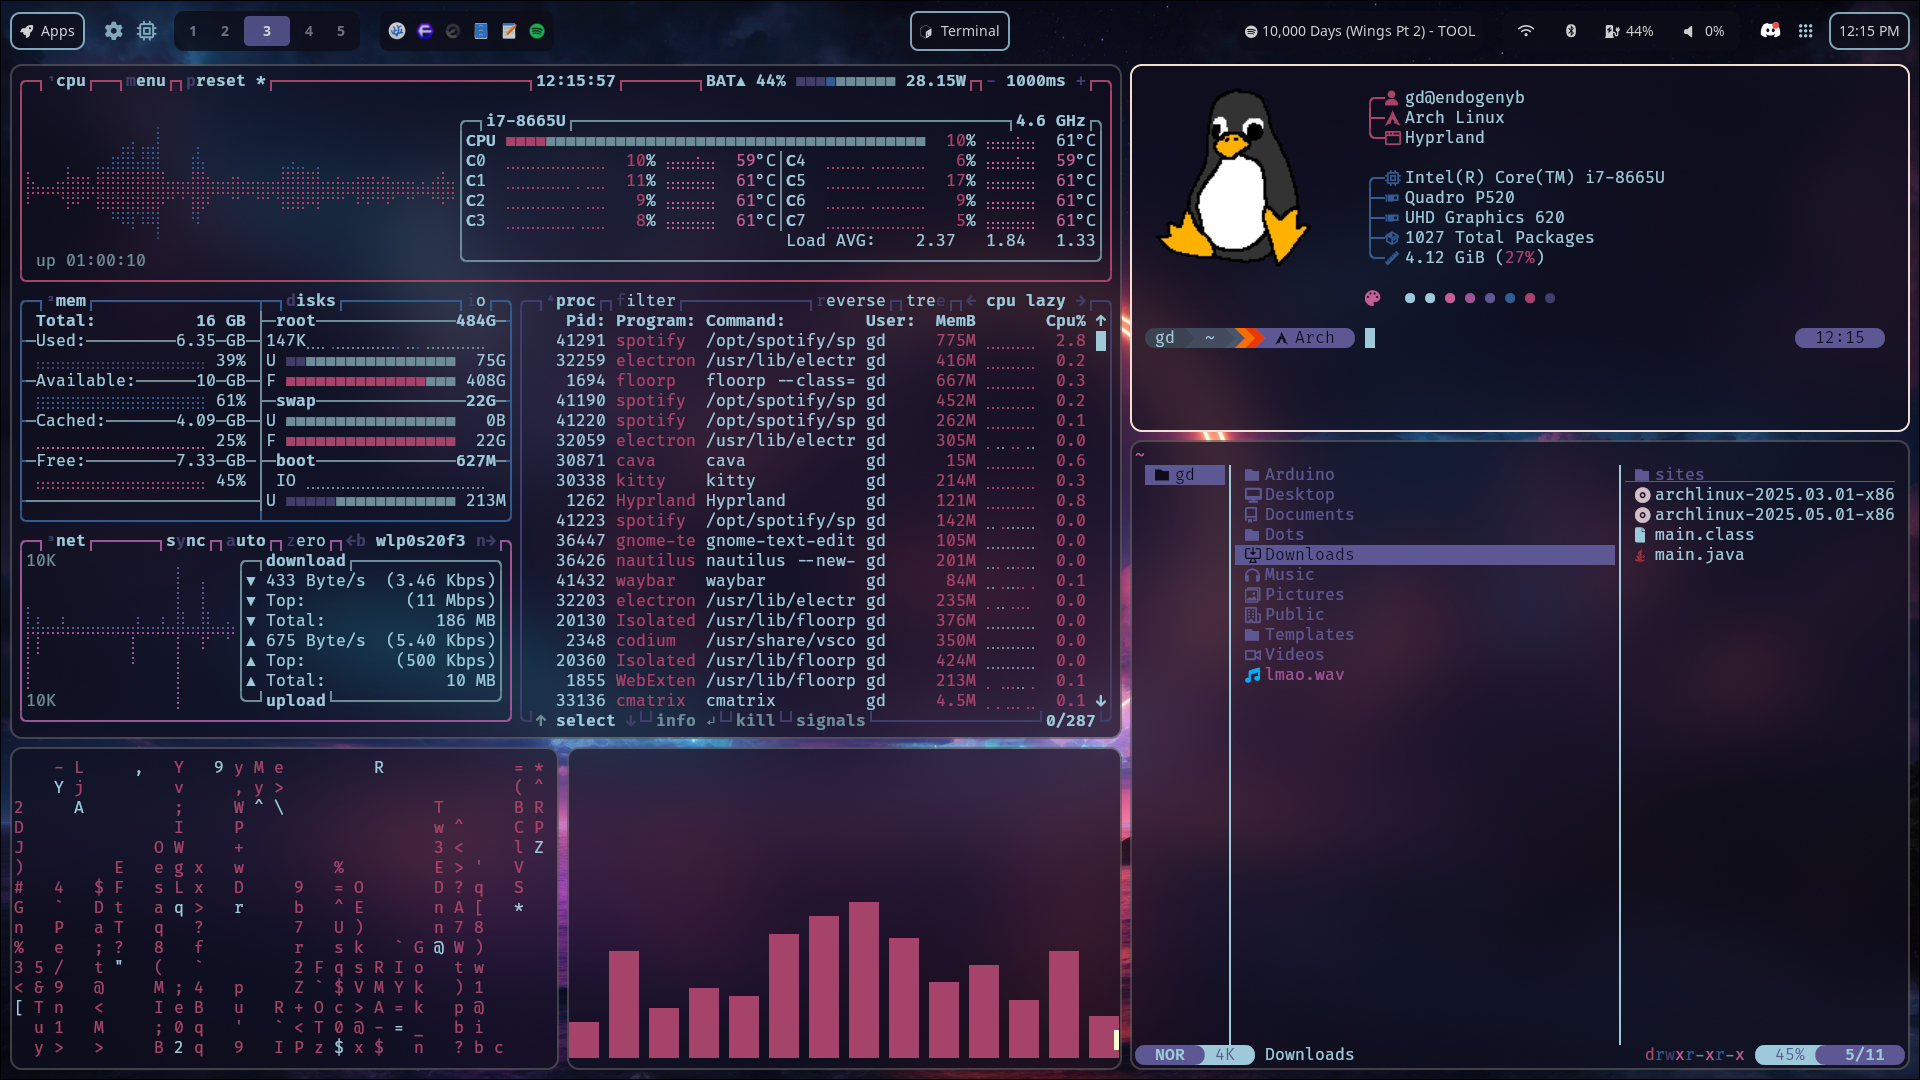The width and height of the screenshot is (1920, 1080).
Task: Toggle the cpu box label in btop
Action: pyautogui.click(x=68, y=80)
